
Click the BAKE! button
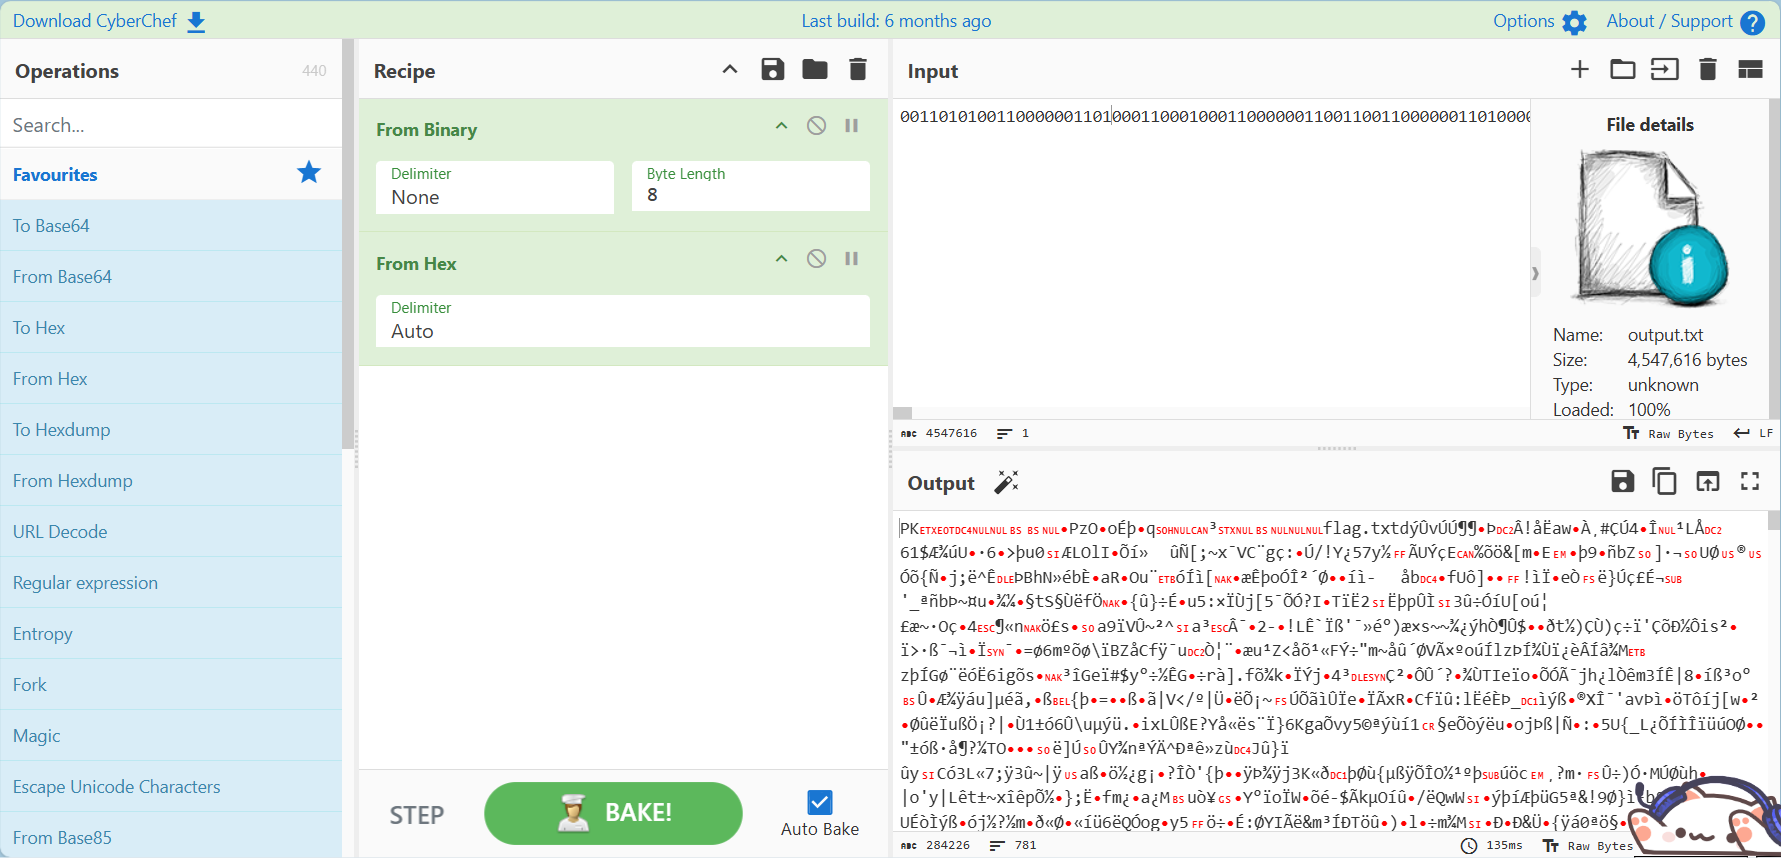[x=613, y=813]
